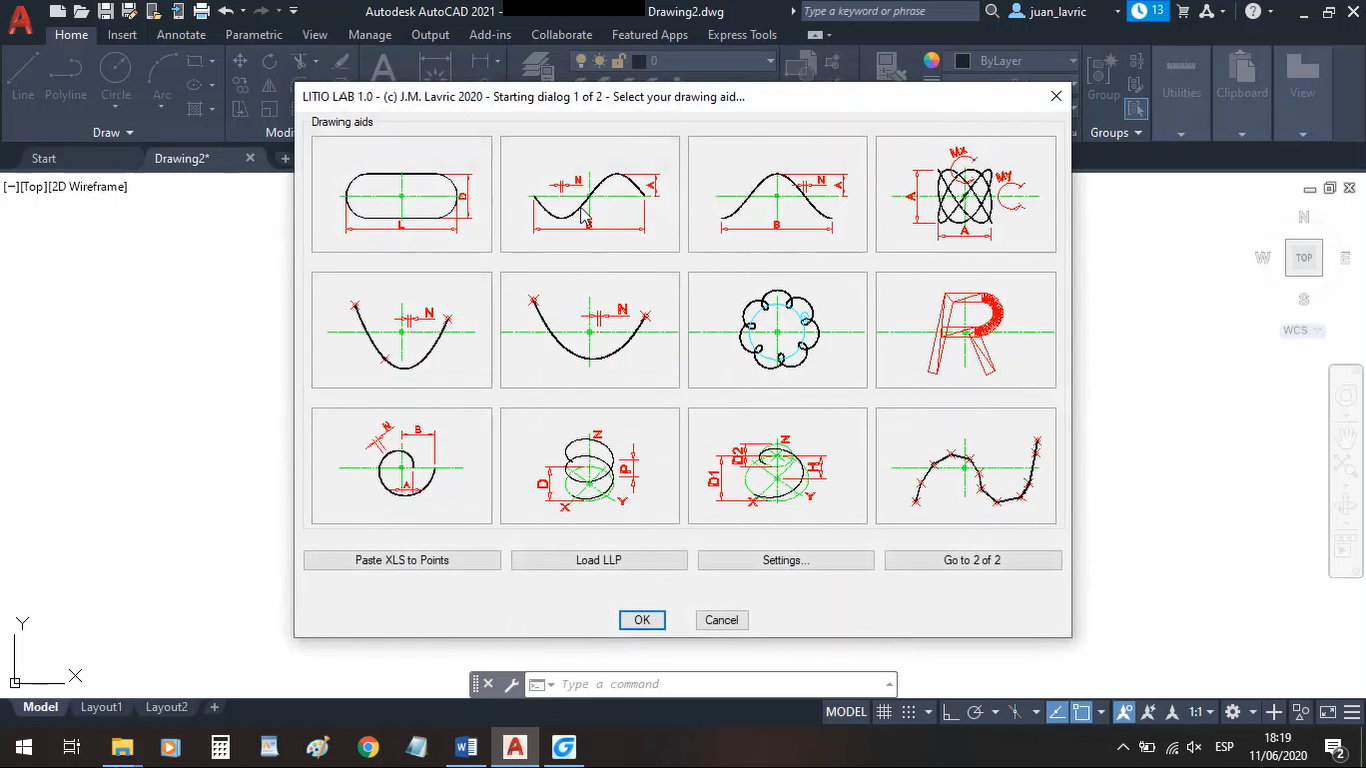1366x768 pixels.
Task: Confirm the dialog with OK
Action: tap(642, 620)
